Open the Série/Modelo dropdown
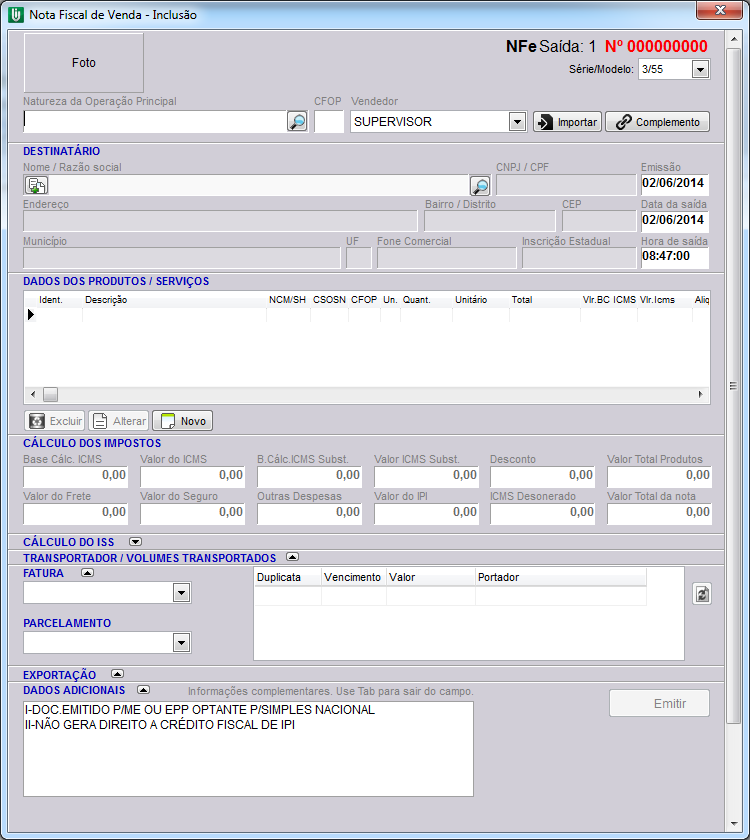The image size is (750, 840). point(700,69)
